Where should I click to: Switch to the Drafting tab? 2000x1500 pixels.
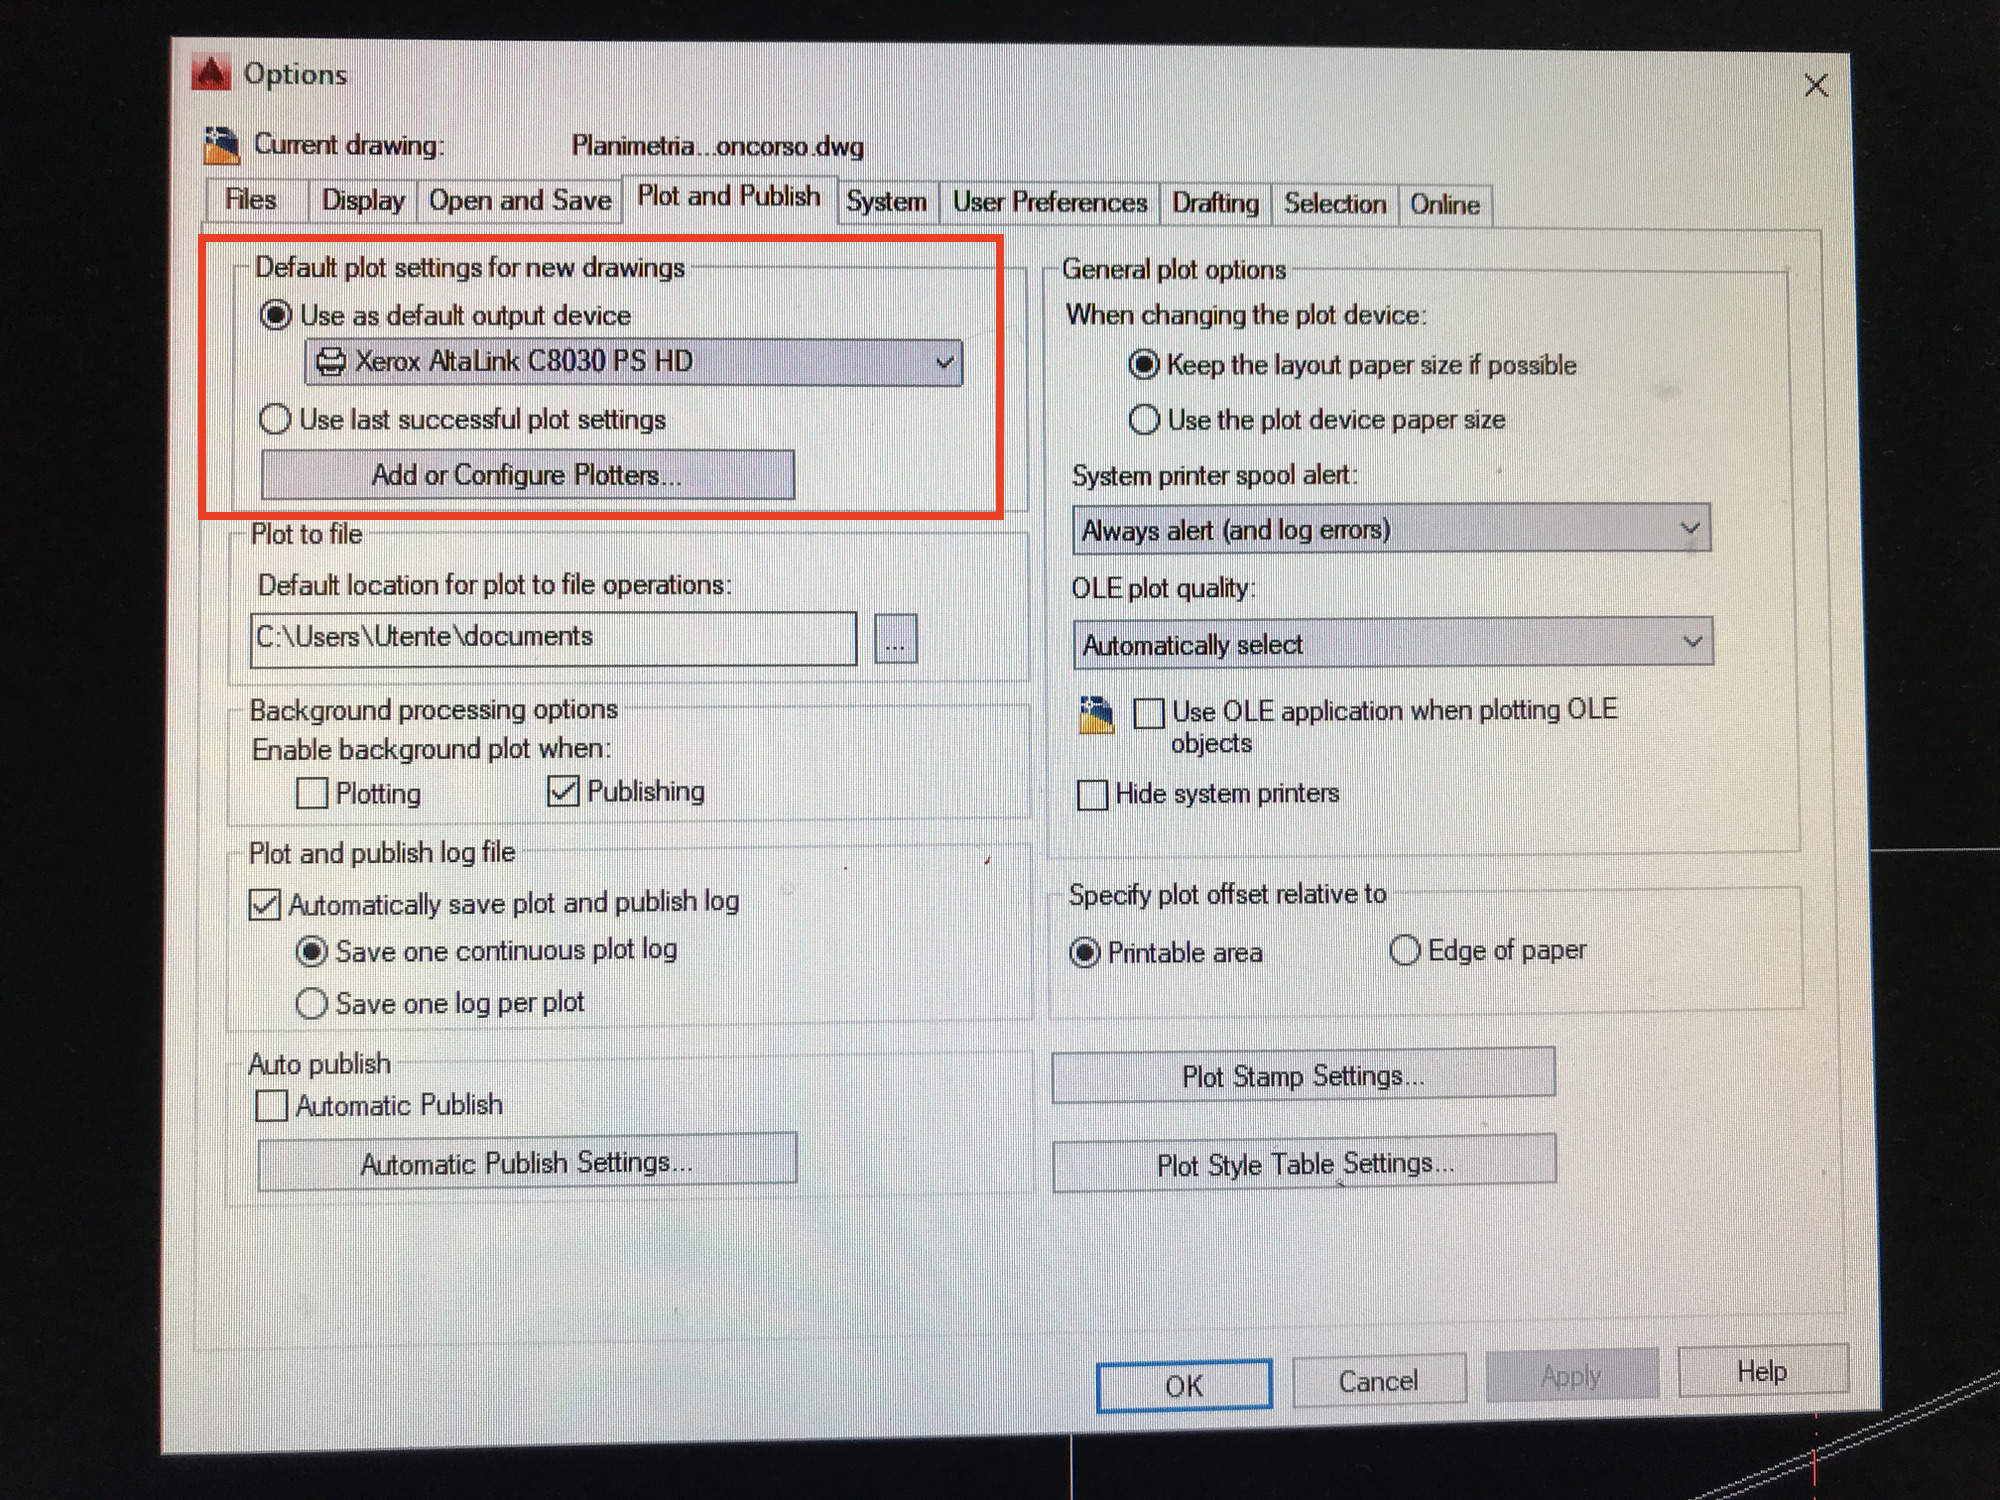click(x=1215, y=204)
